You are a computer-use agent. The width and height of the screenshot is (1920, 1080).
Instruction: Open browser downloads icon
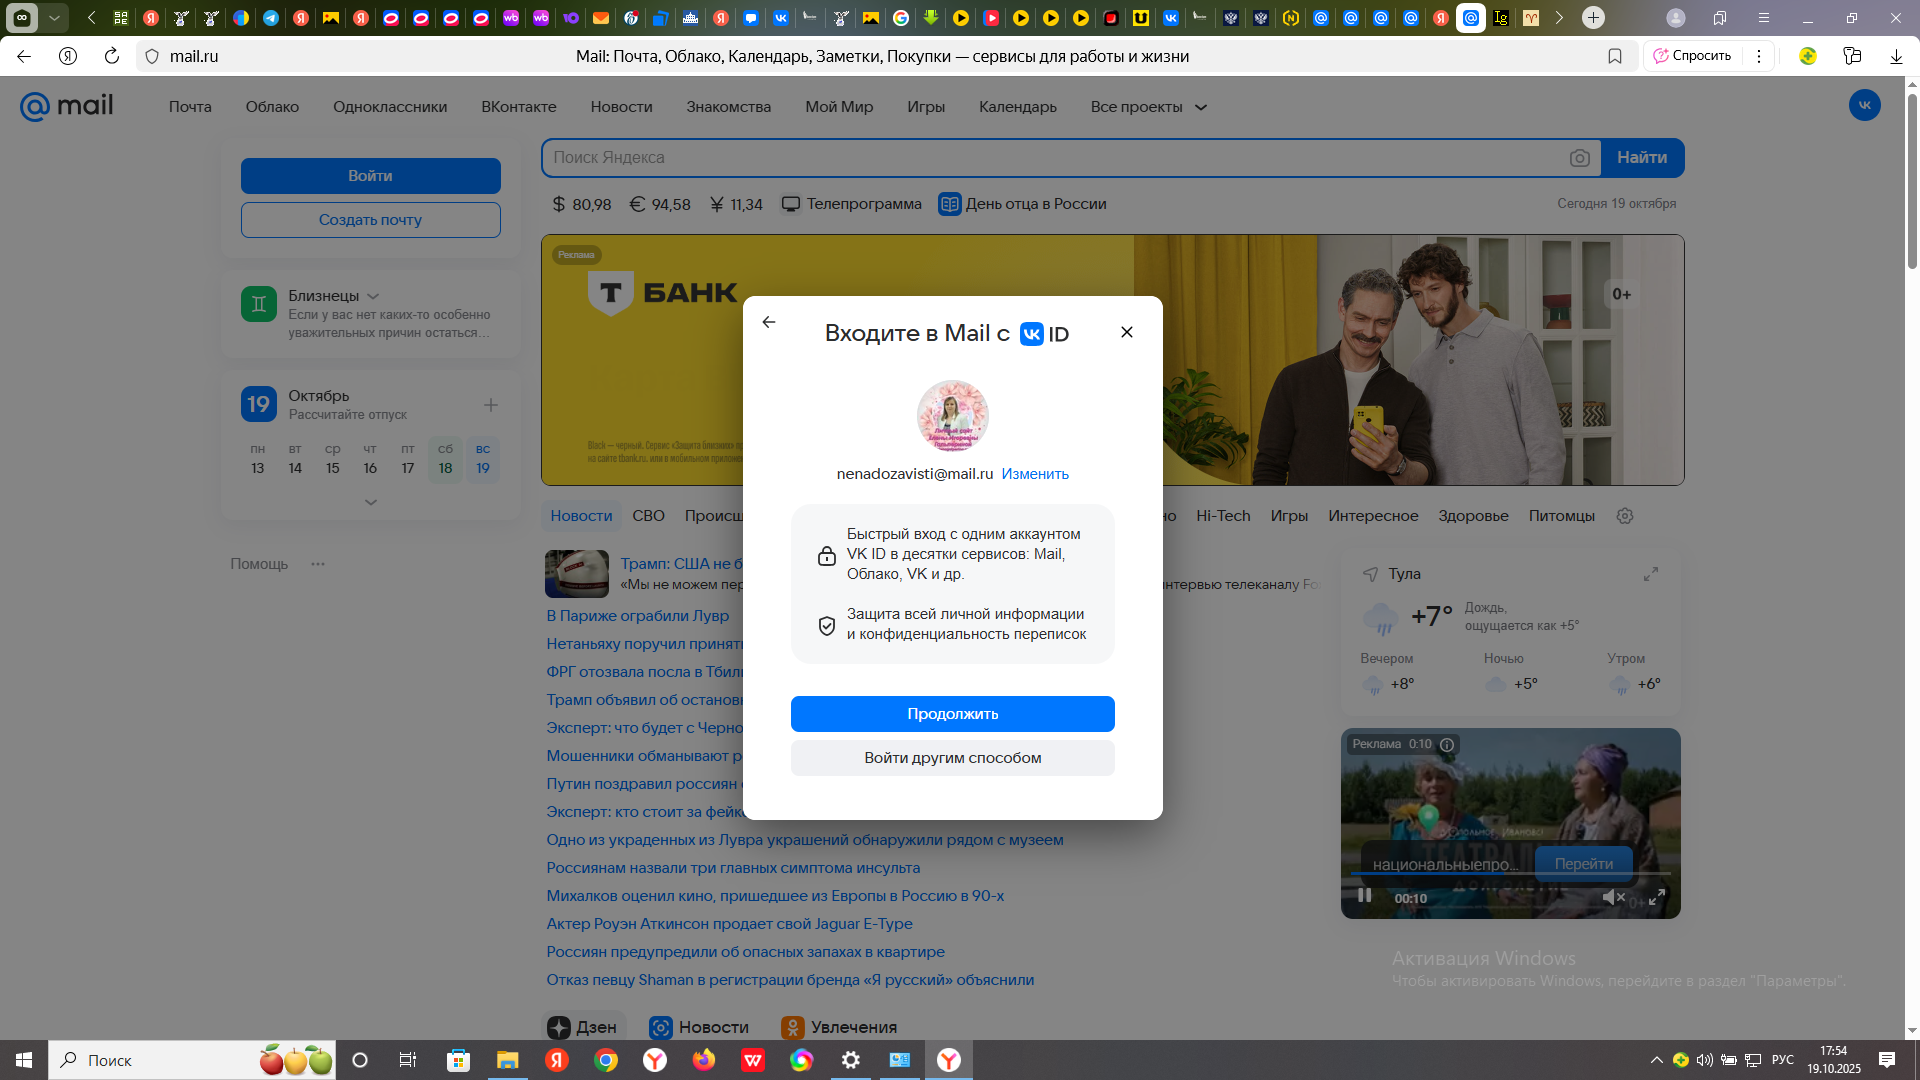[1896, 56]
